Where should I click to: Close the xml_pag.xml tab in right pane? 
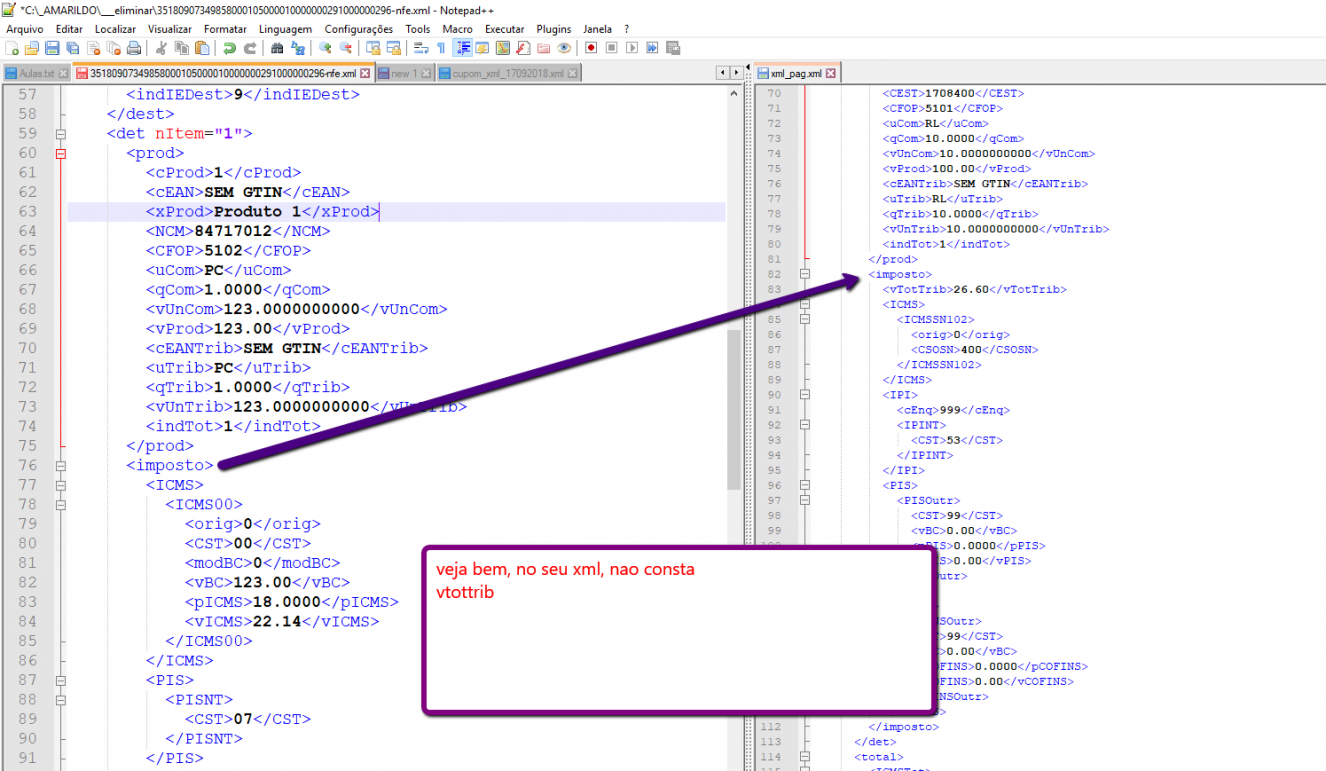[830, 74]
